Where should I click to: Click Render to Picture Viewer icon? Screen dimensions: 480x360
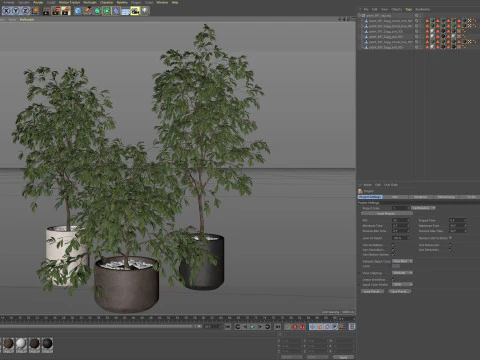point(56,11)
